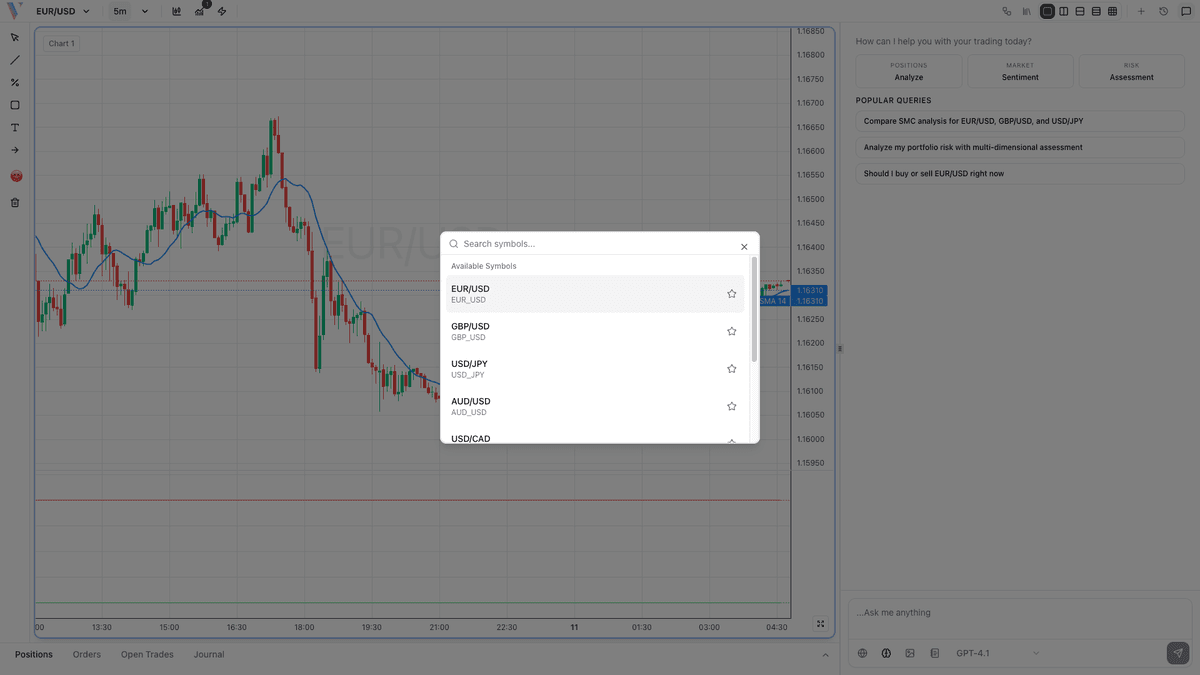This screenshot has width=1200, height=675.
Task: Select the rectangle drawing tool
Action: pos(14,104)
